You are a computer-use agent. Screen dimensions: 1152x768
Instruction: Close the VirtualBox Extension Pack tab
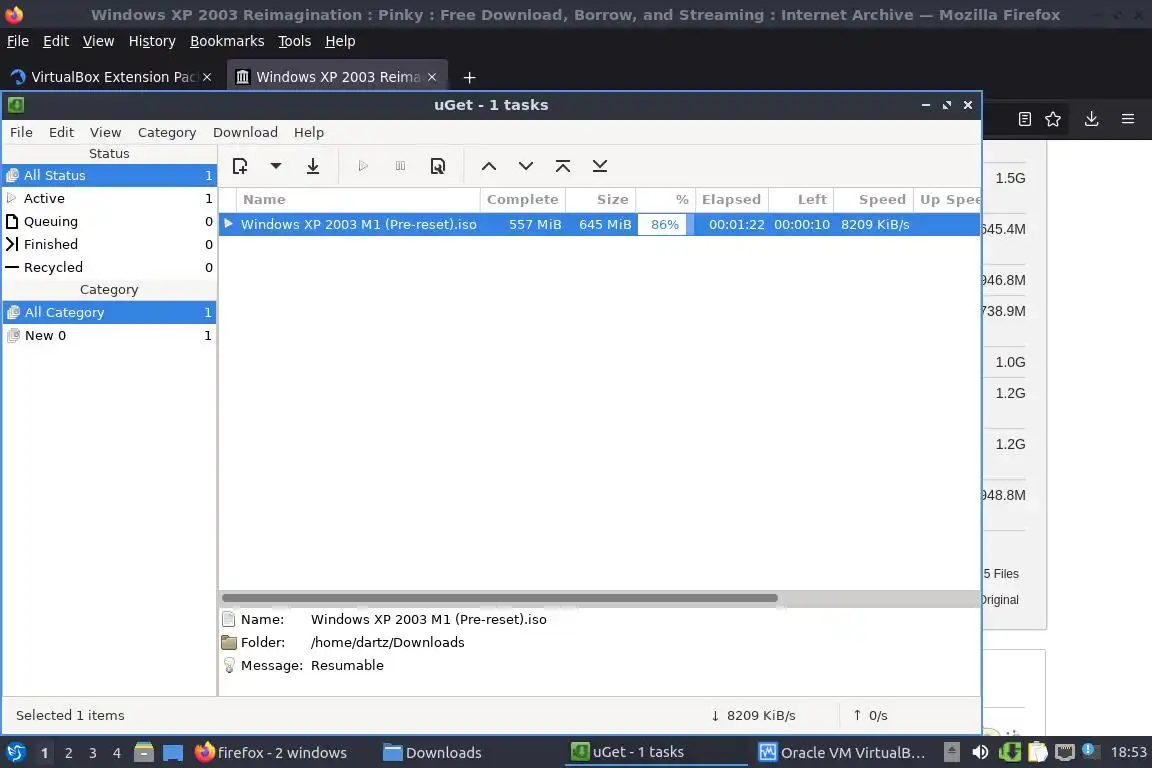coord(207,77)
